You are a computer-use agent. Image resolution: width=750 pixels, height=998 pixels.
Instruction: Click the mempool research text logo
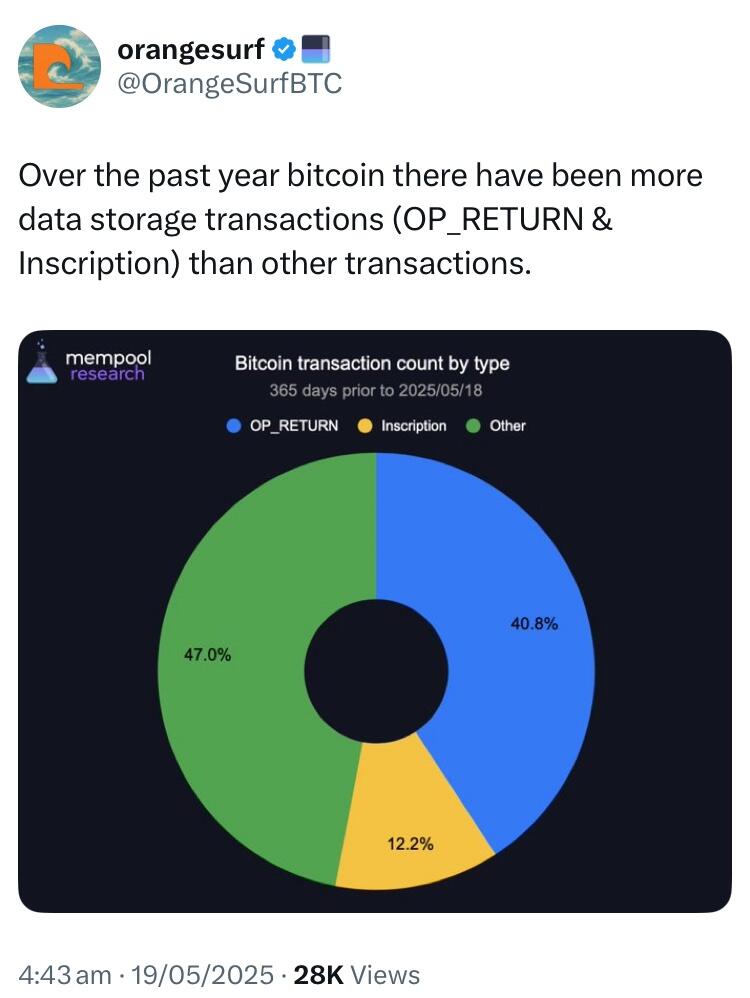[108, 366]
